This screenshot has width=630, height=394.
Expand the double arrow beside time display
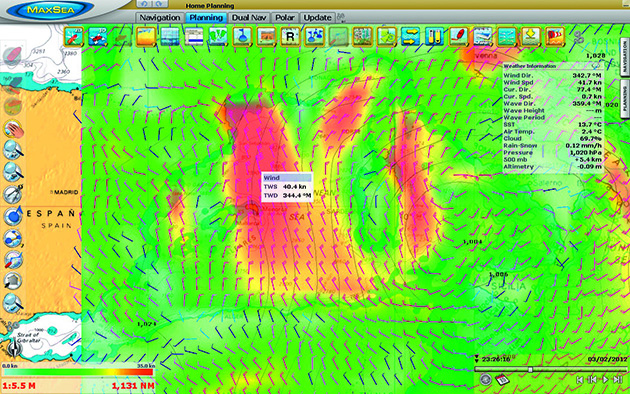(477, 359)
